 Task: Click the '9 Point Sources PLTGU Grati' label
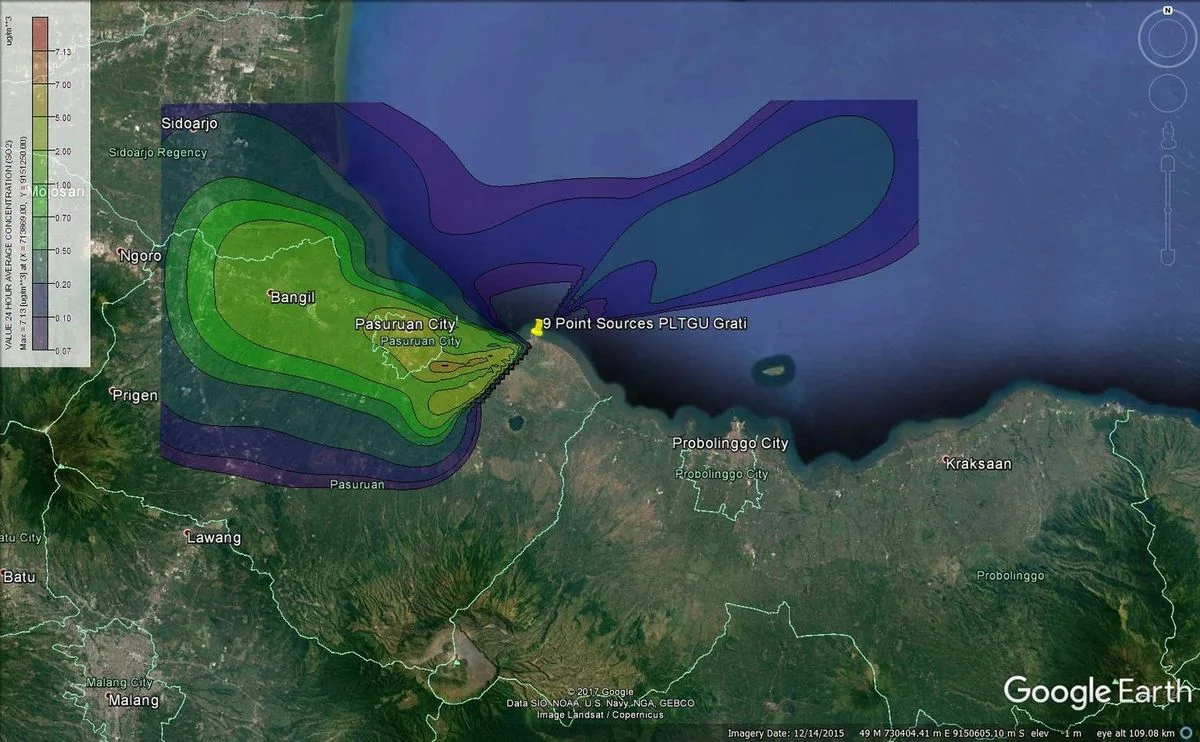645,324
